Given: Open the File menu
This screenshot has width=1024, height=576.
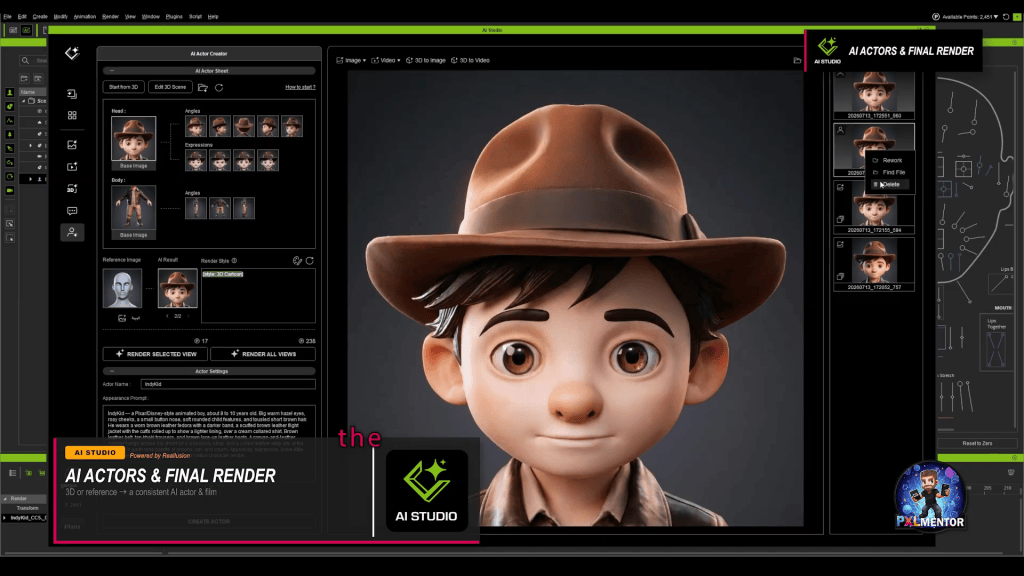Looking at the screenshot, I should tap(7, 16).
